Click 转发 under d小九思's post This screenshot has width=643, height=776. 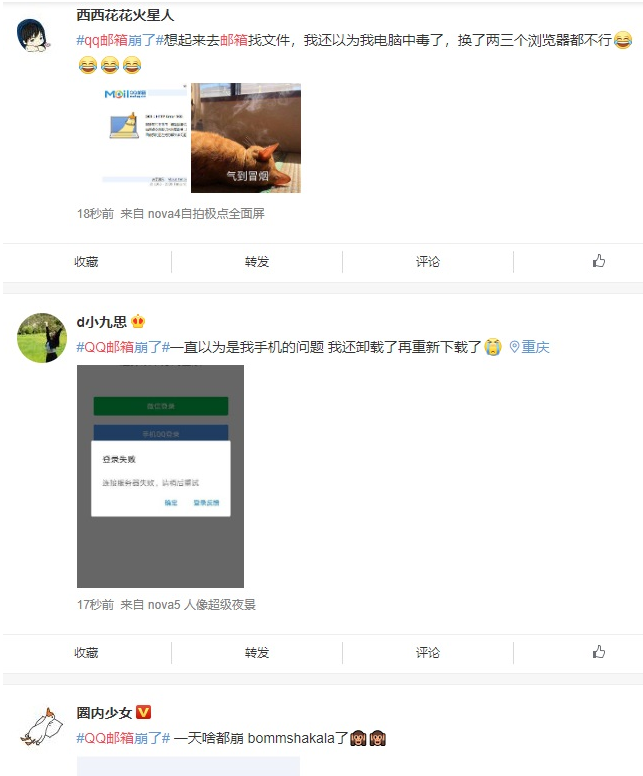(257, 652)
